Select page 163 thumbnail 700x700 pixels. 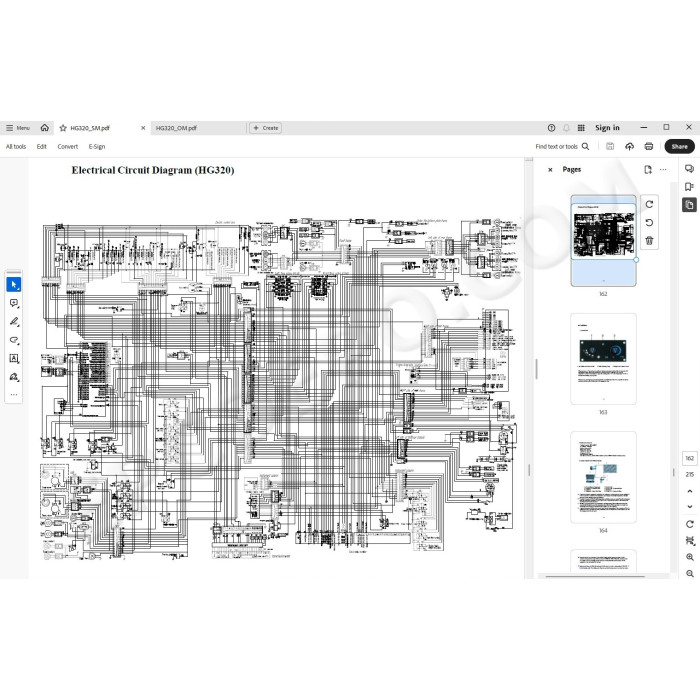coord(603,359)
